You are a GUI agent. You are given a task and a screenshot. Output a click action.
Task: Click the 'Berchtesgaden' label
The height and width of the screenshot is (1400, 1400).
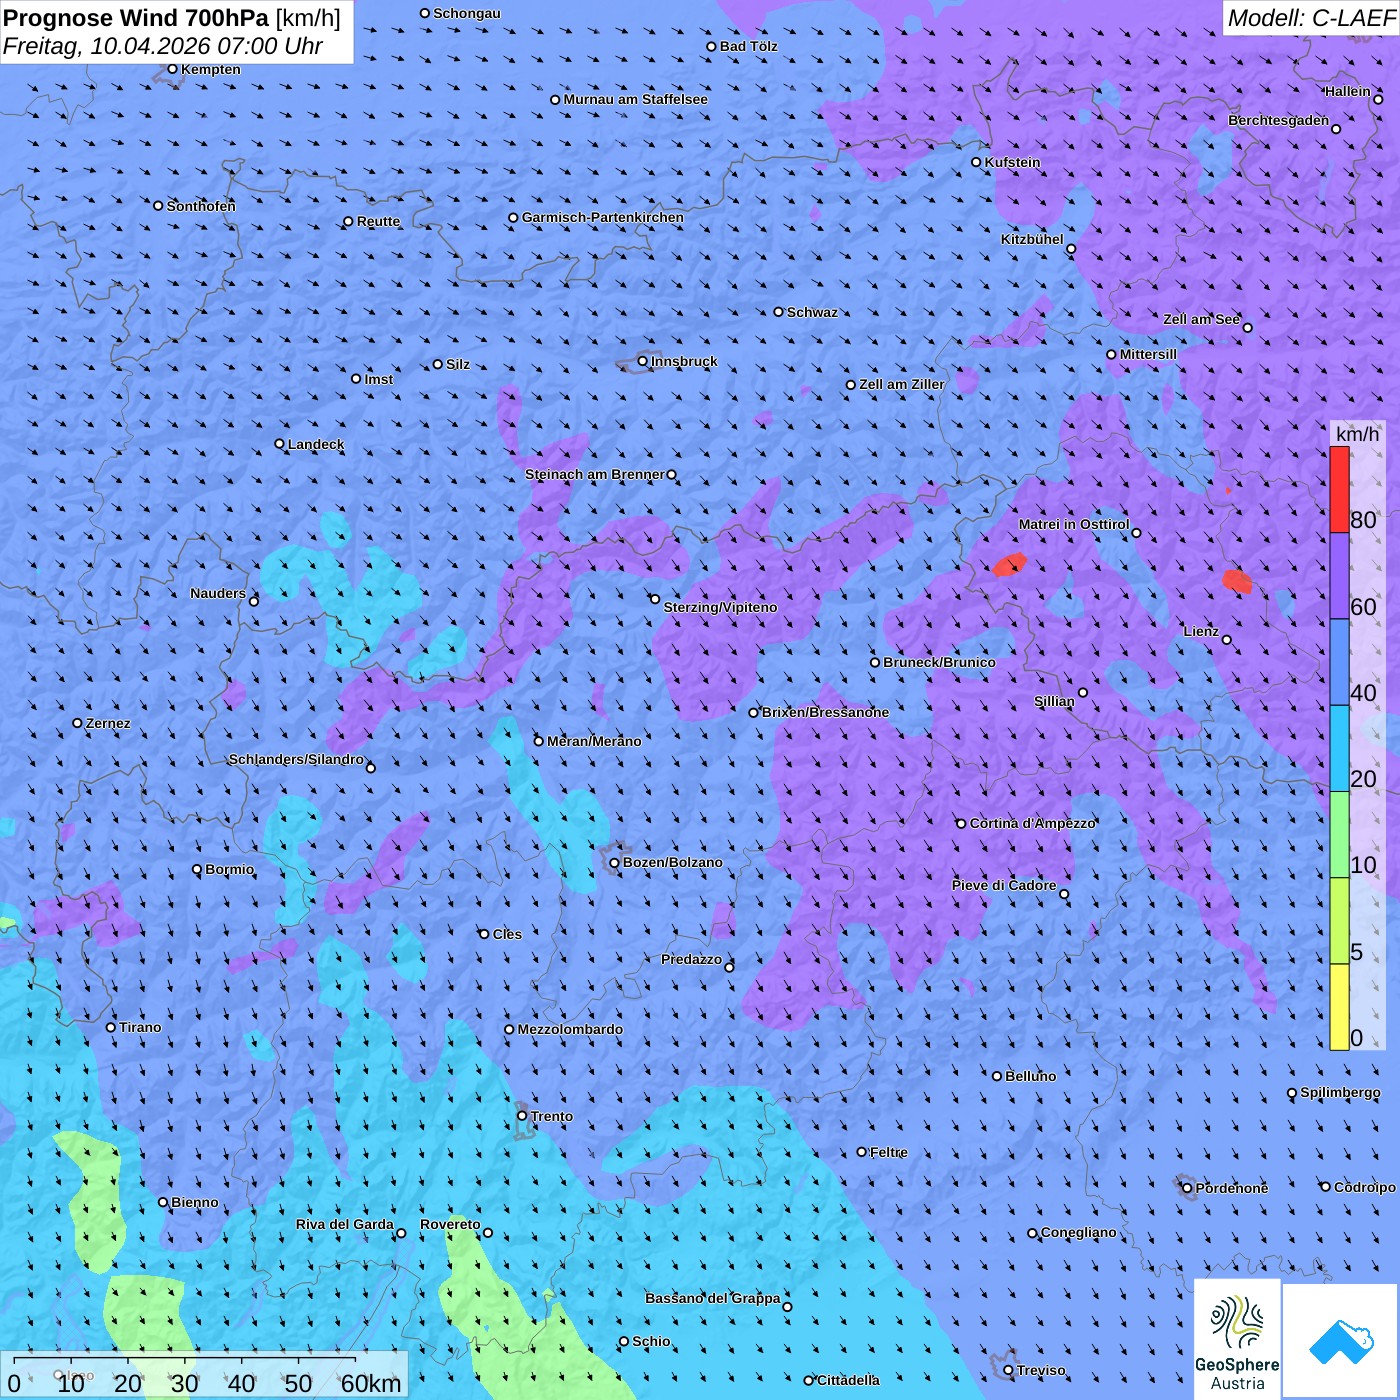pyautogui.click(x=1279, y=120)
